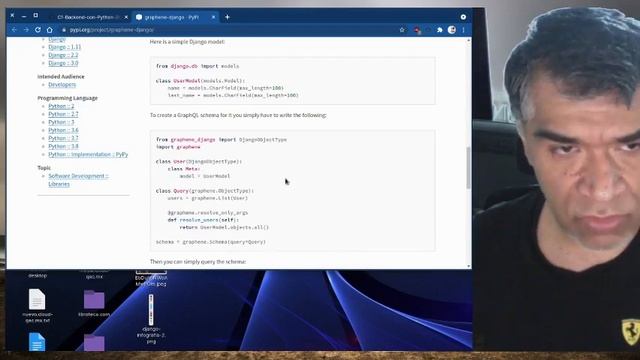This screenshot has width=640, height=360.
Task: Open a new tab with plus button
Action: pyautogui.click(x=227, y=17)
